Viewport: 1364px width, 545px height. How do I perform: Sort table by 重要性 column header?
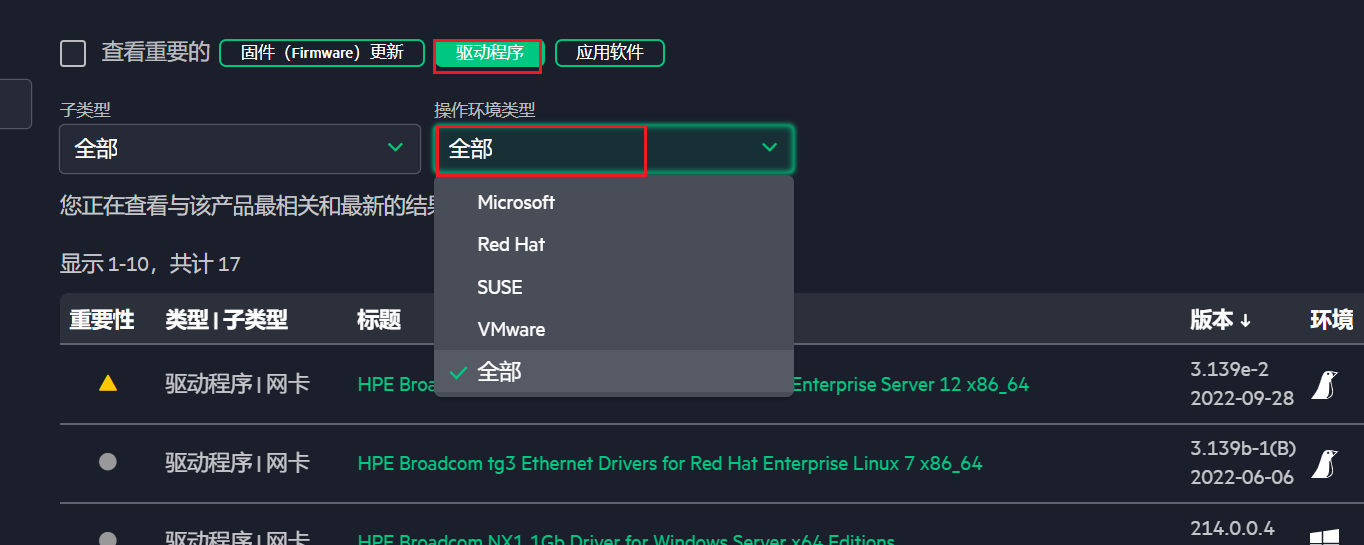click(x=101, y=320)
